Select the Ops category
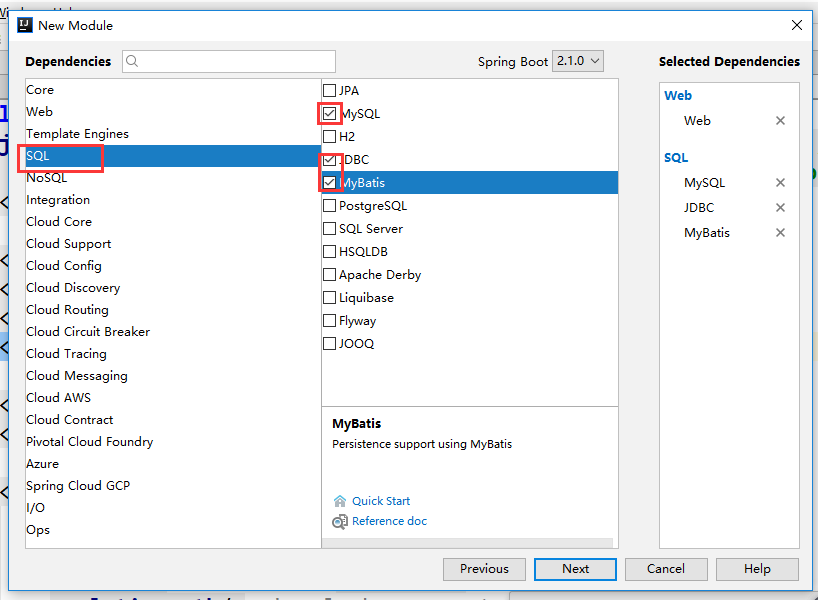 (x=173, y=530)
